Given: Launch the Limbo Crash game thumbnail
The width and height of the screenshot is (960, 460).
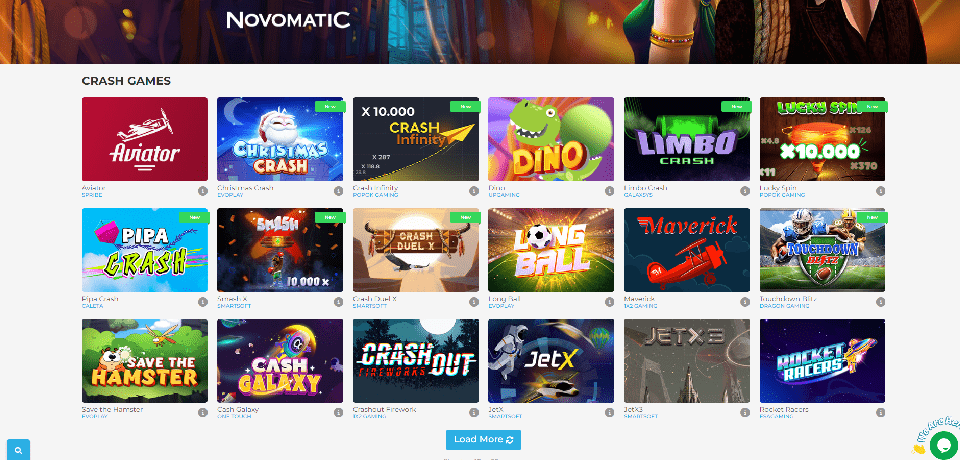Looking at the screenshot, I should (687, 139).
